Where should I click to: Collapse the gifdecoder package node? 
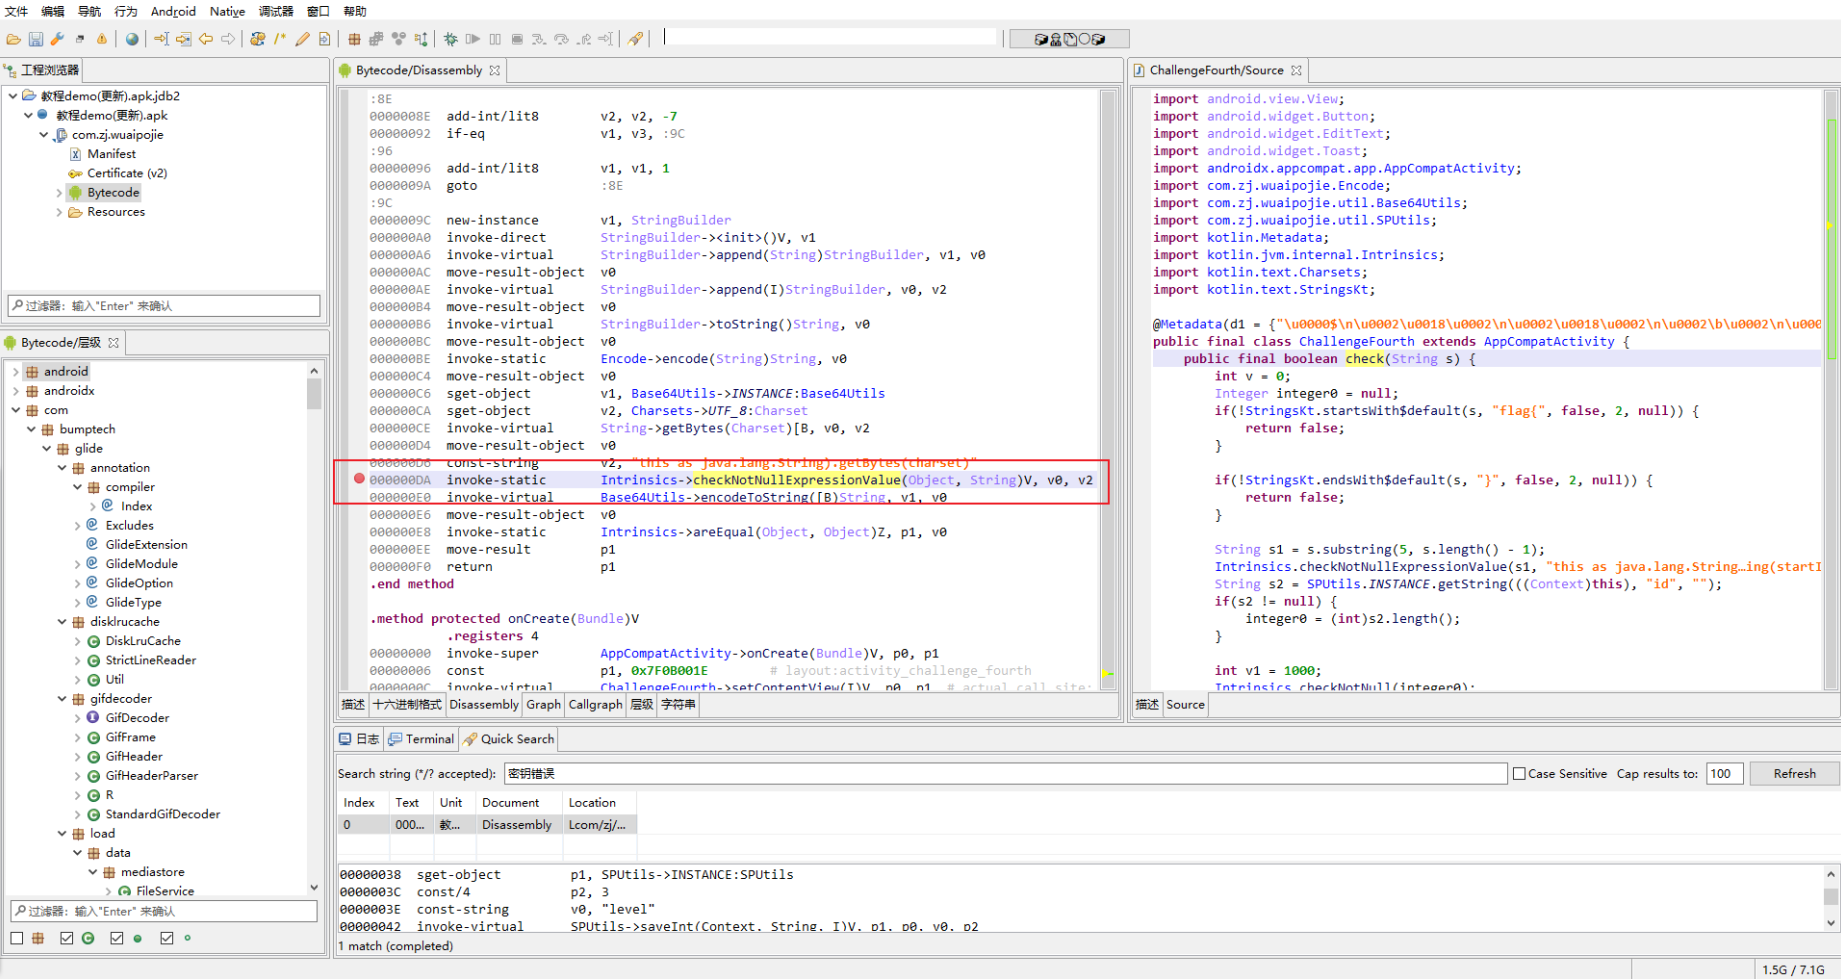pos(62,699)
